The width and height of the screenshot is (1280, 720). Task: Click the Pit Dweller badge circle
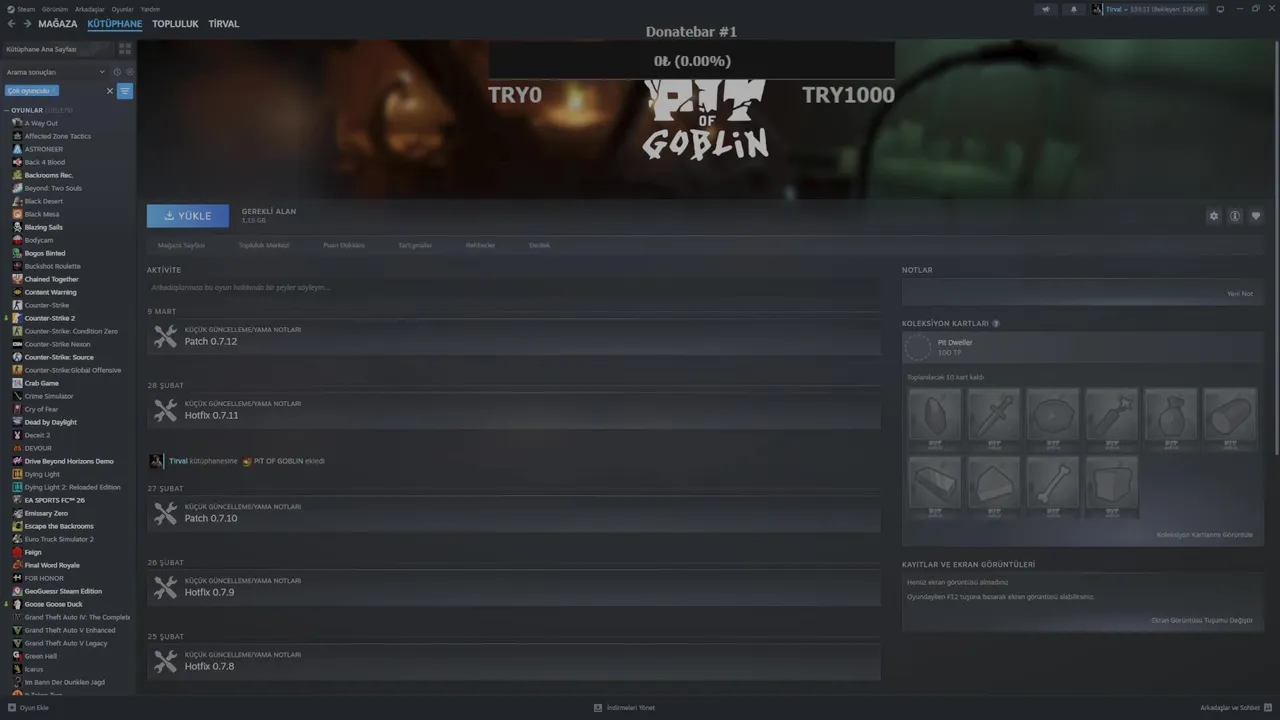coord(918,347)
